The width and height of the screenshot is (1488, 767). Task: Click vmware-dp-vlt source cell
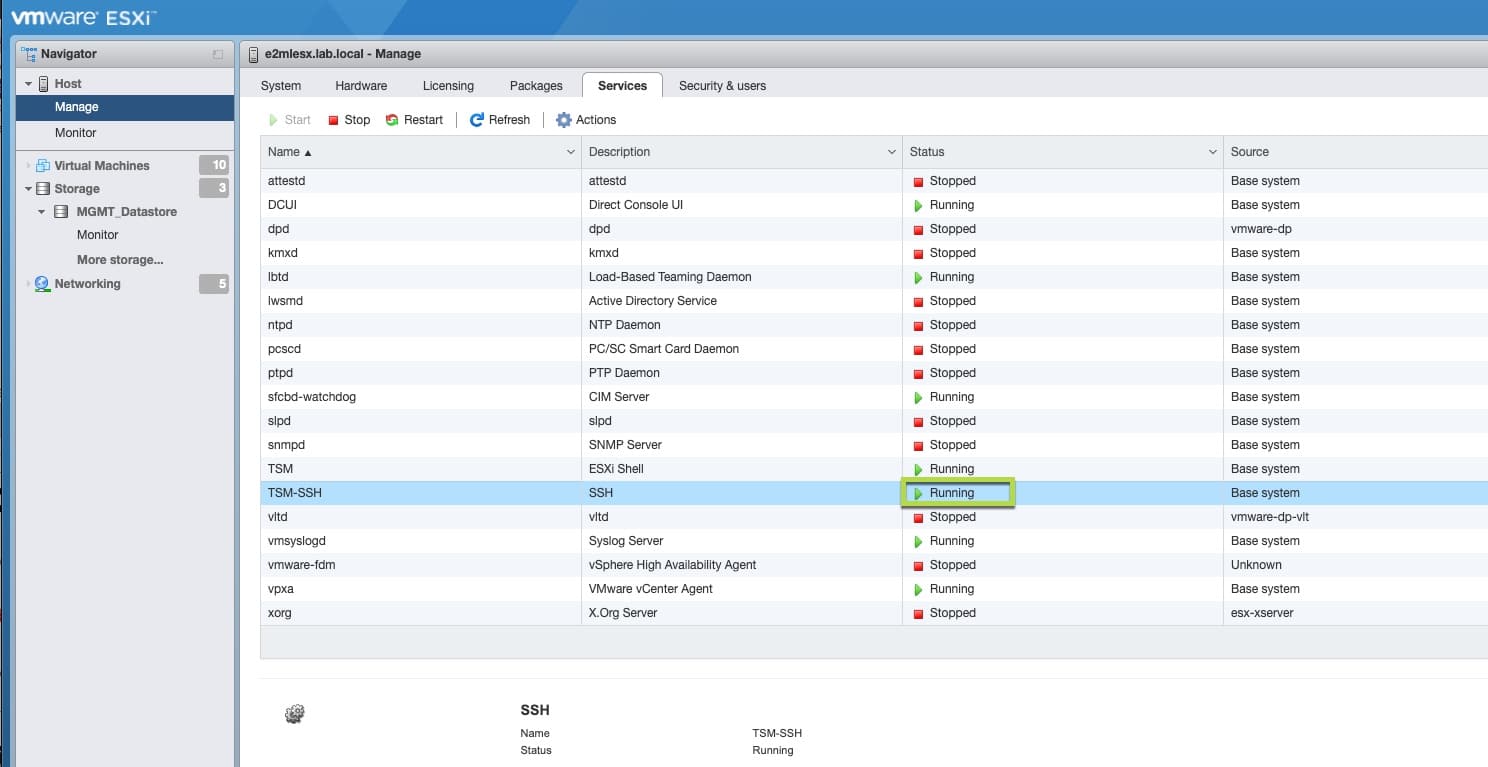tap(1270, 517)
